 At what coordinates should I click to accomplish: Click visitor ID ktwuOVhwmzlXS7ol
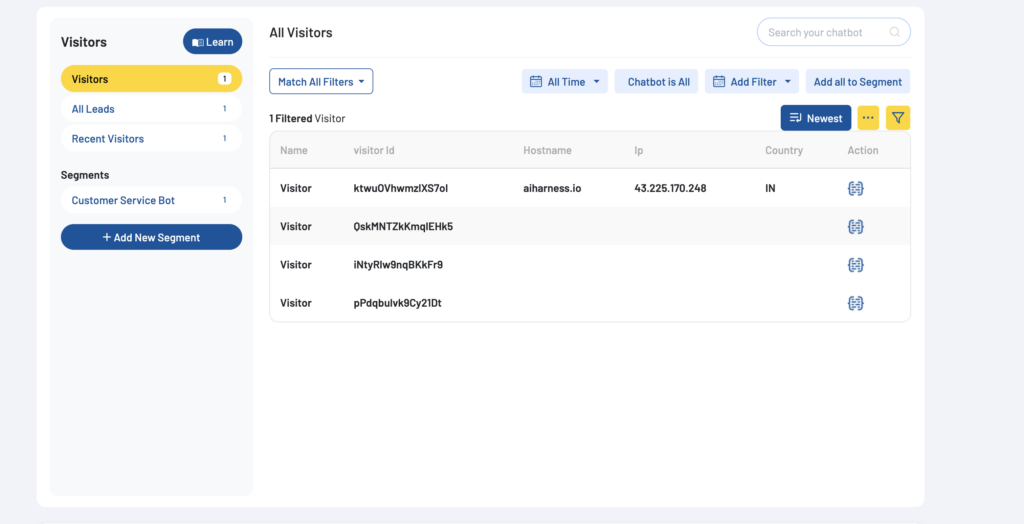(x=401, y=188)
